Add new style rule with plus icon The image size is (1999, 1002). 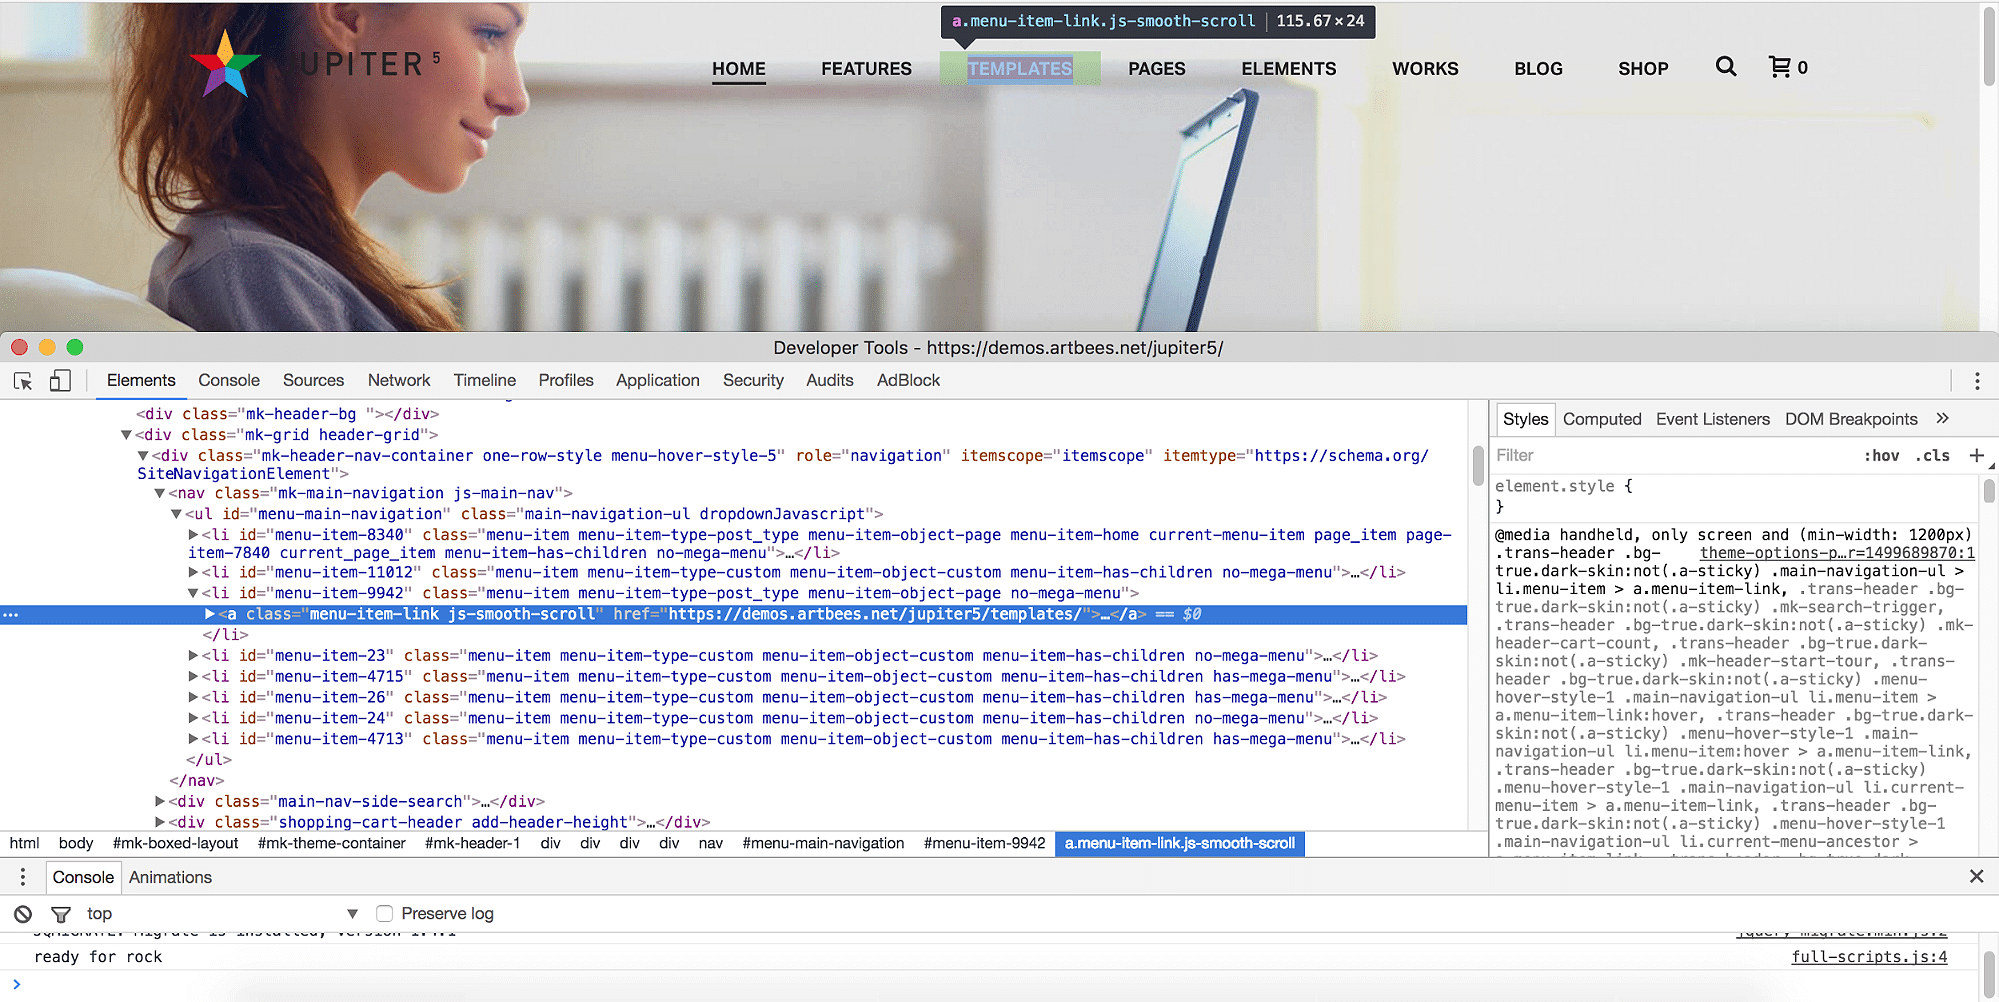1976,455
